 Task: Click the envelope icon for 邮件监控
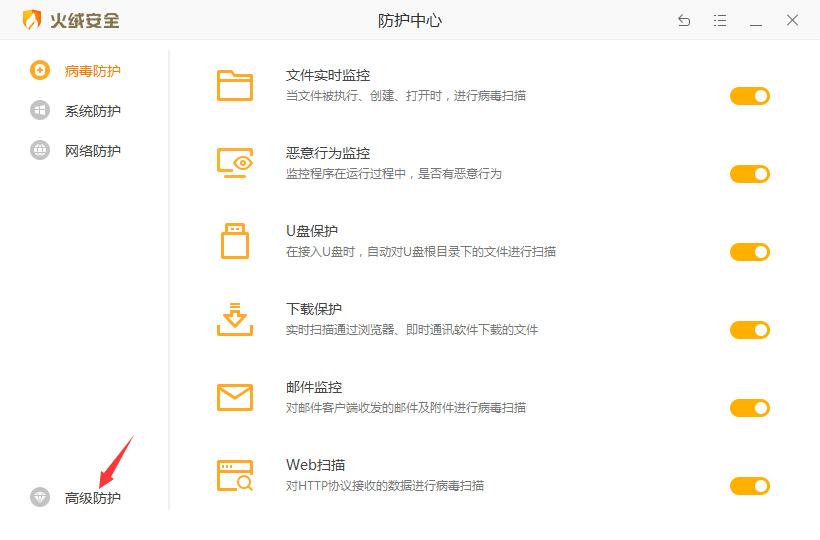tap(235, 397)
